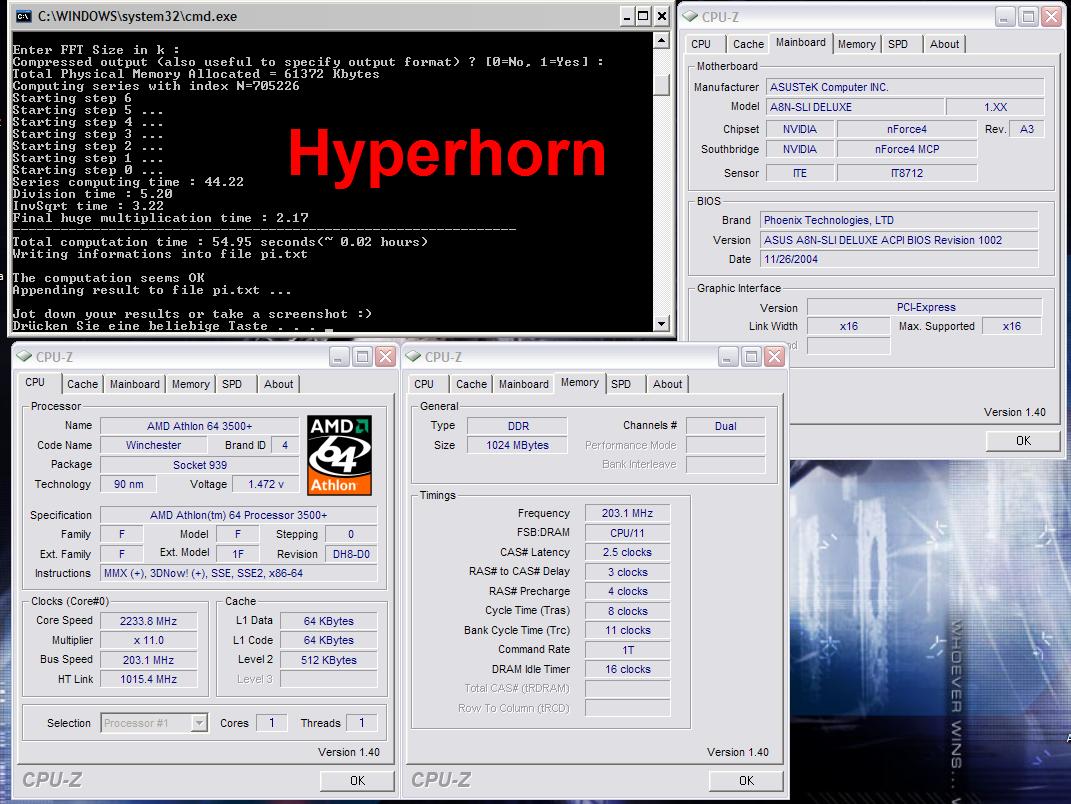Open Mainboard tab in Memory window

click(x=523, y=384)
